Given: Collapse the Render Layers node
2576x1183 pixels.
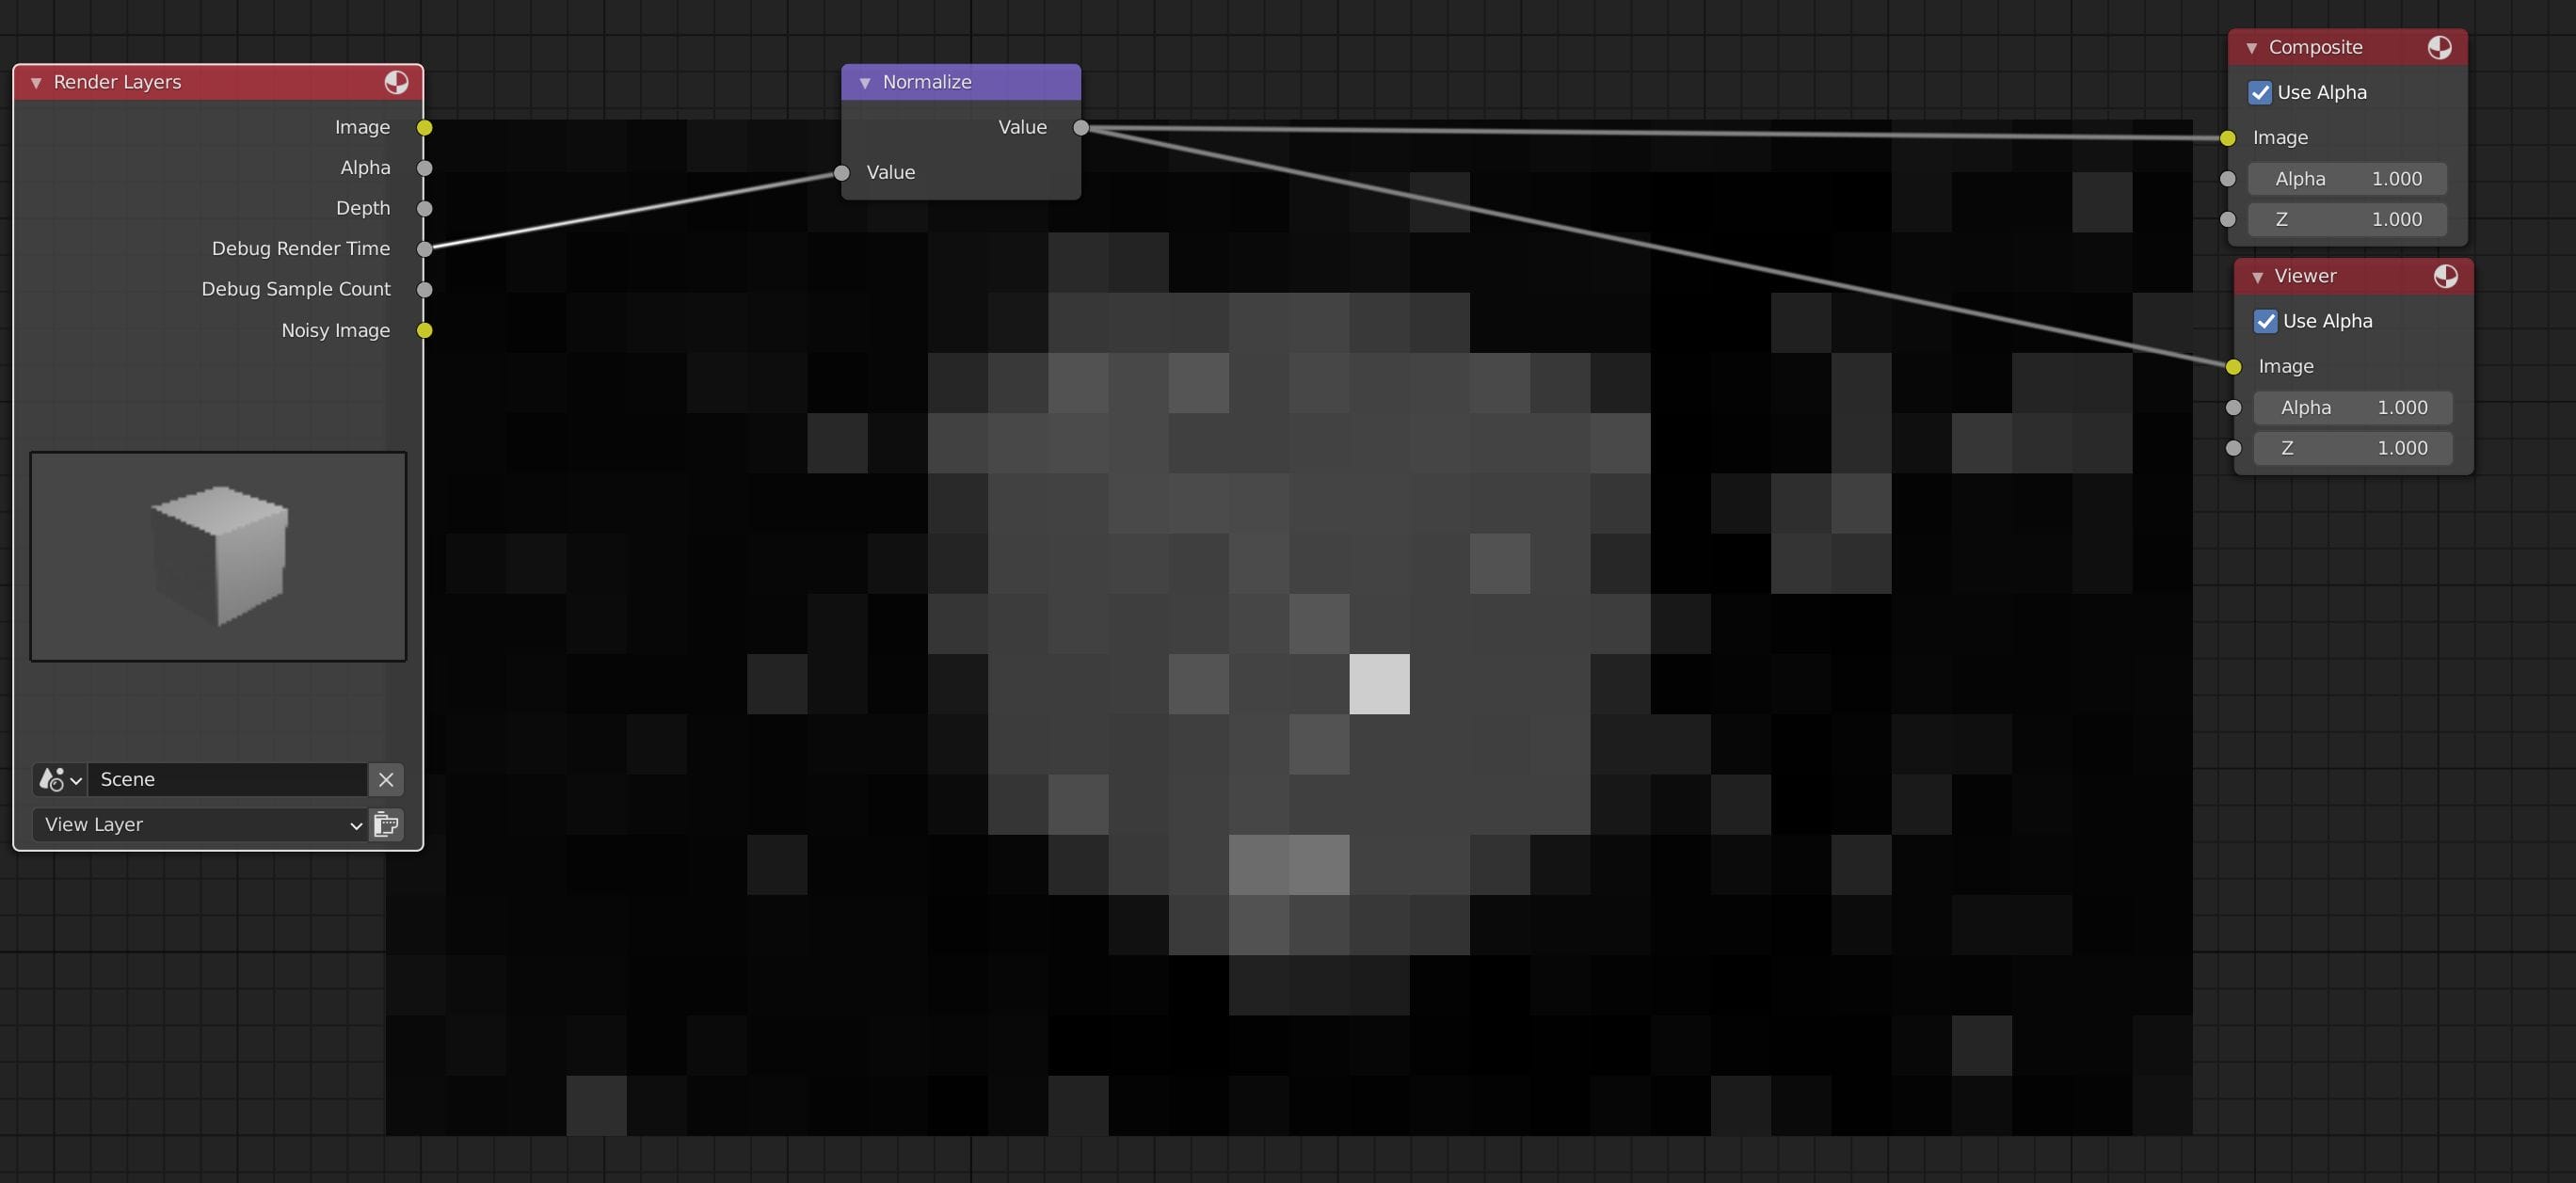Looking at the screenshot, I should pyautogui.click(x=36, y=83).
